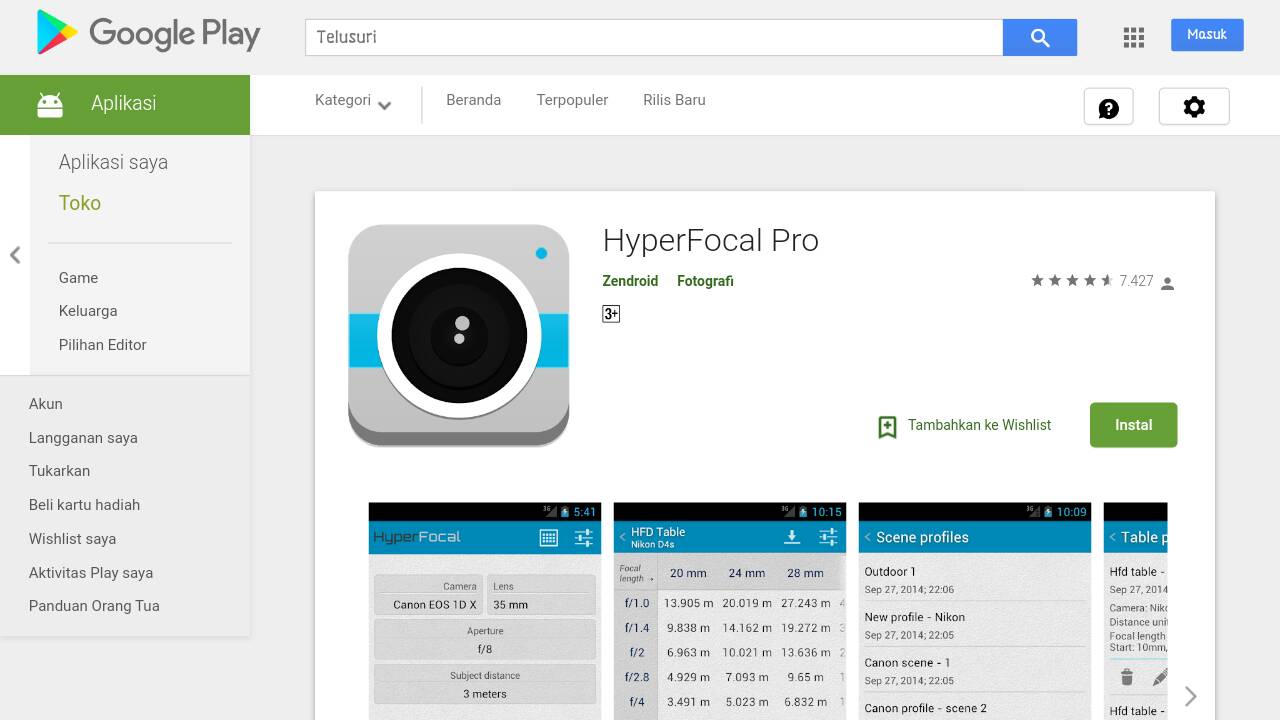Click the Aplikasi green header
Viewport: 1280px width, 720px height.
[125, 104]
